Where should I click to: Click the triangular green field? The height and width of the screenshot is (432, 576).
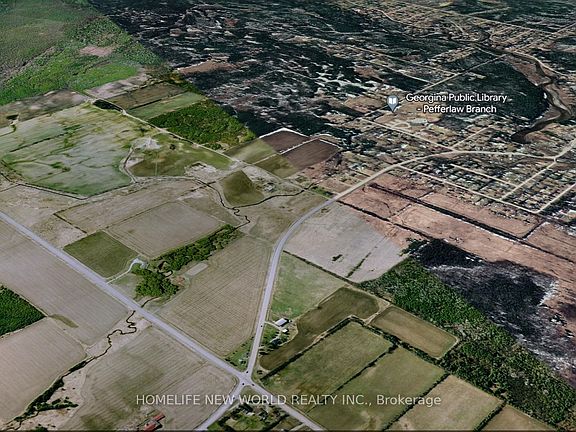coord(241,188)
